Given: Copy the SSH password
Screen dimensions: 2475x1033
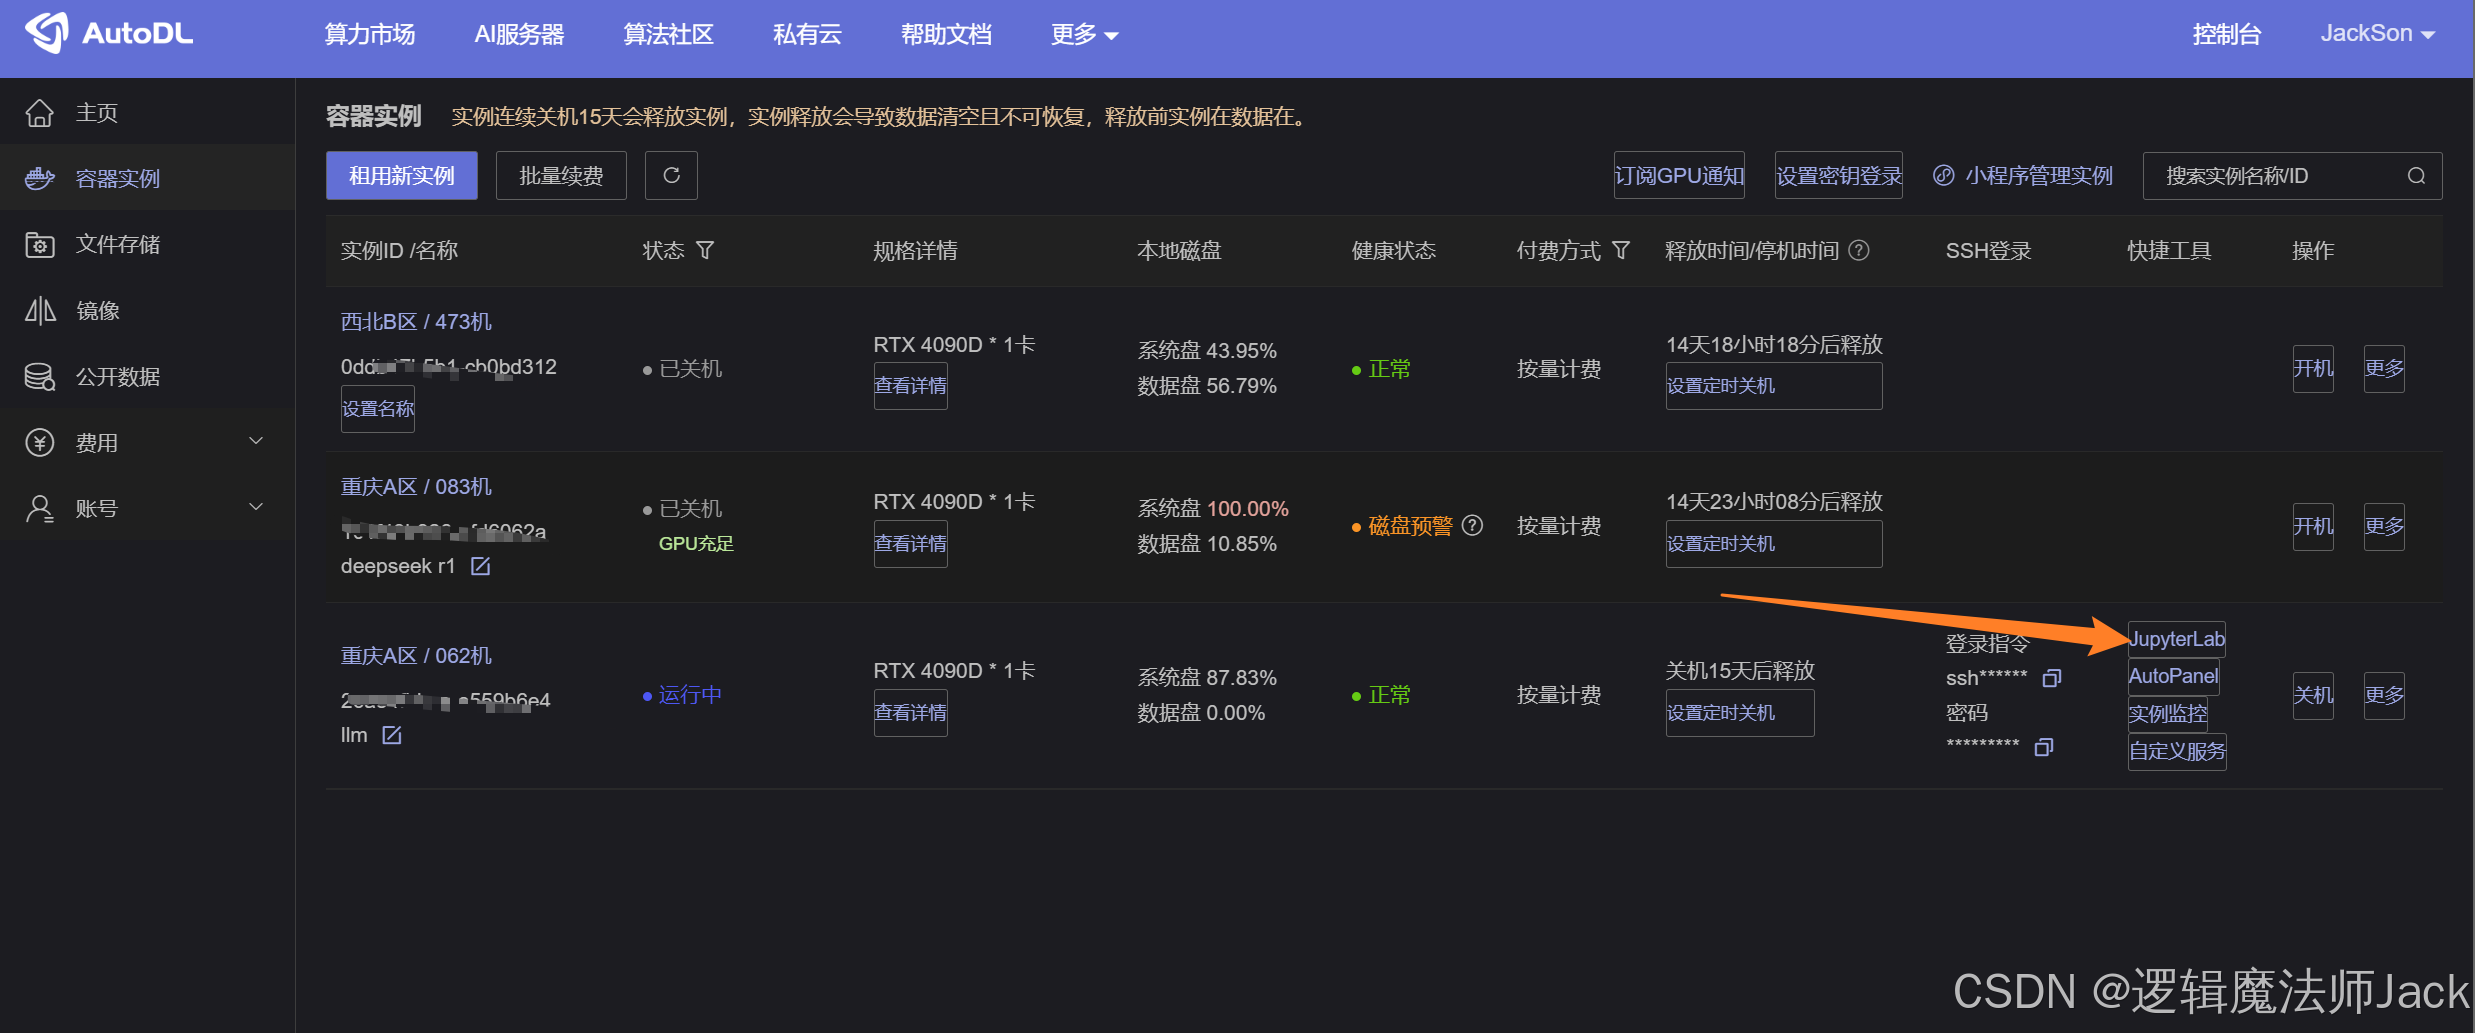Looking at the screenshot, I should 2043,747.
